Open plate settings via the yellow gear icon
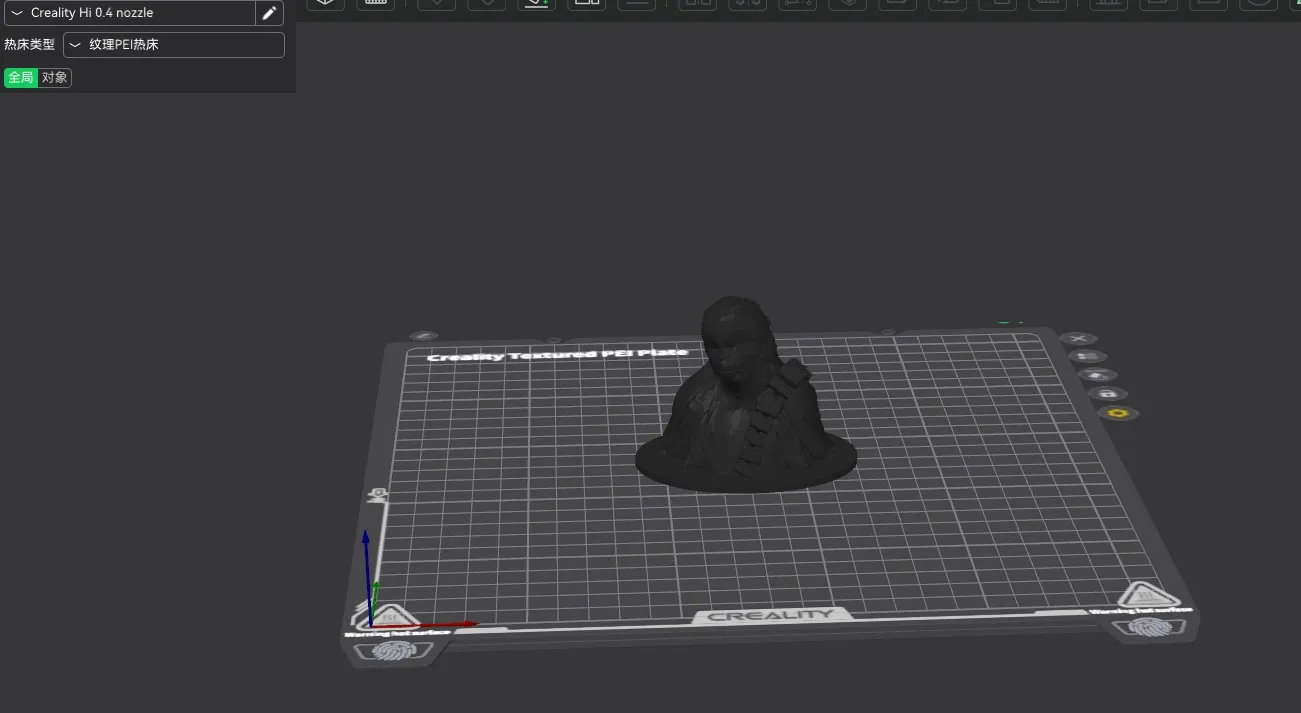 point(1118,413)
